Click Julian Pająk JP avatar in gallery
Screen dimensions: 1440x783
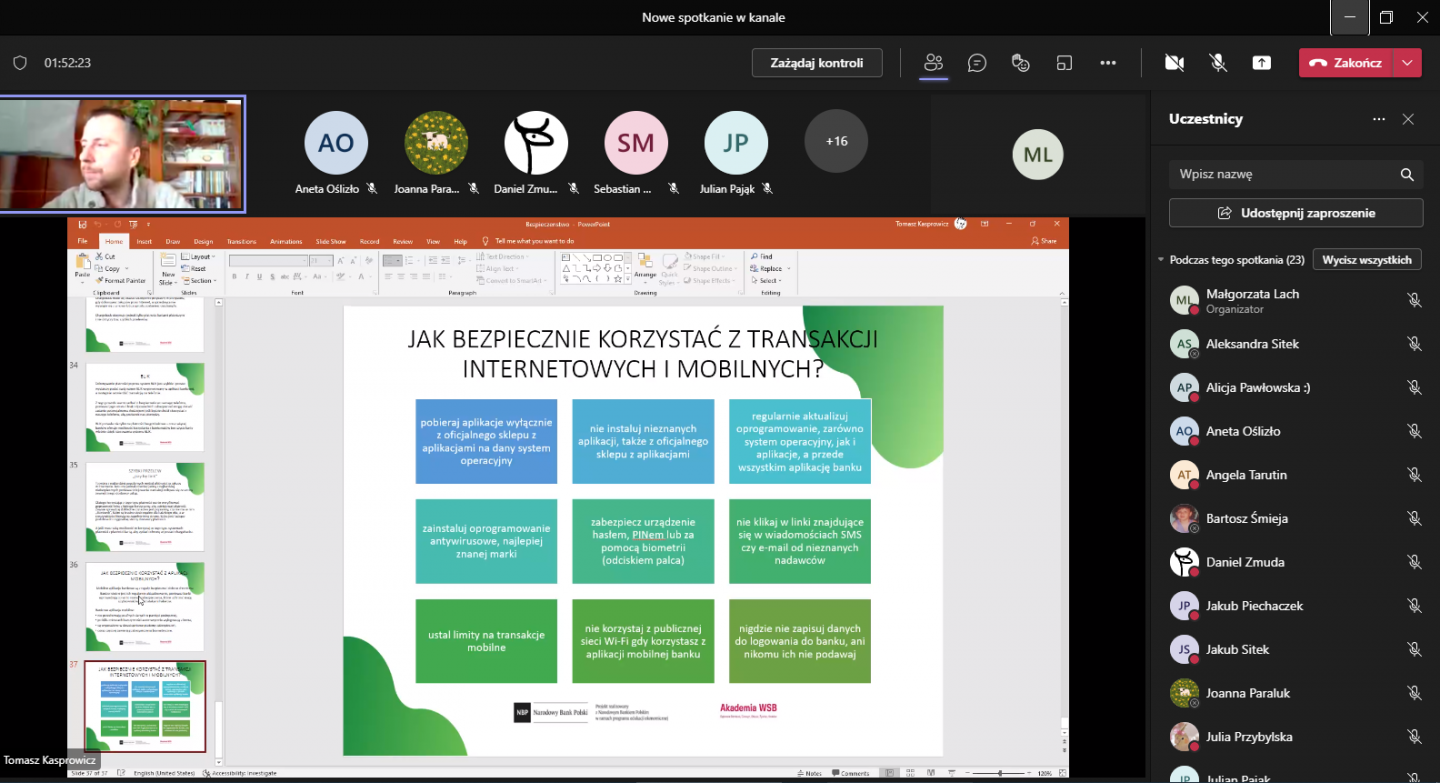(736, 143)
